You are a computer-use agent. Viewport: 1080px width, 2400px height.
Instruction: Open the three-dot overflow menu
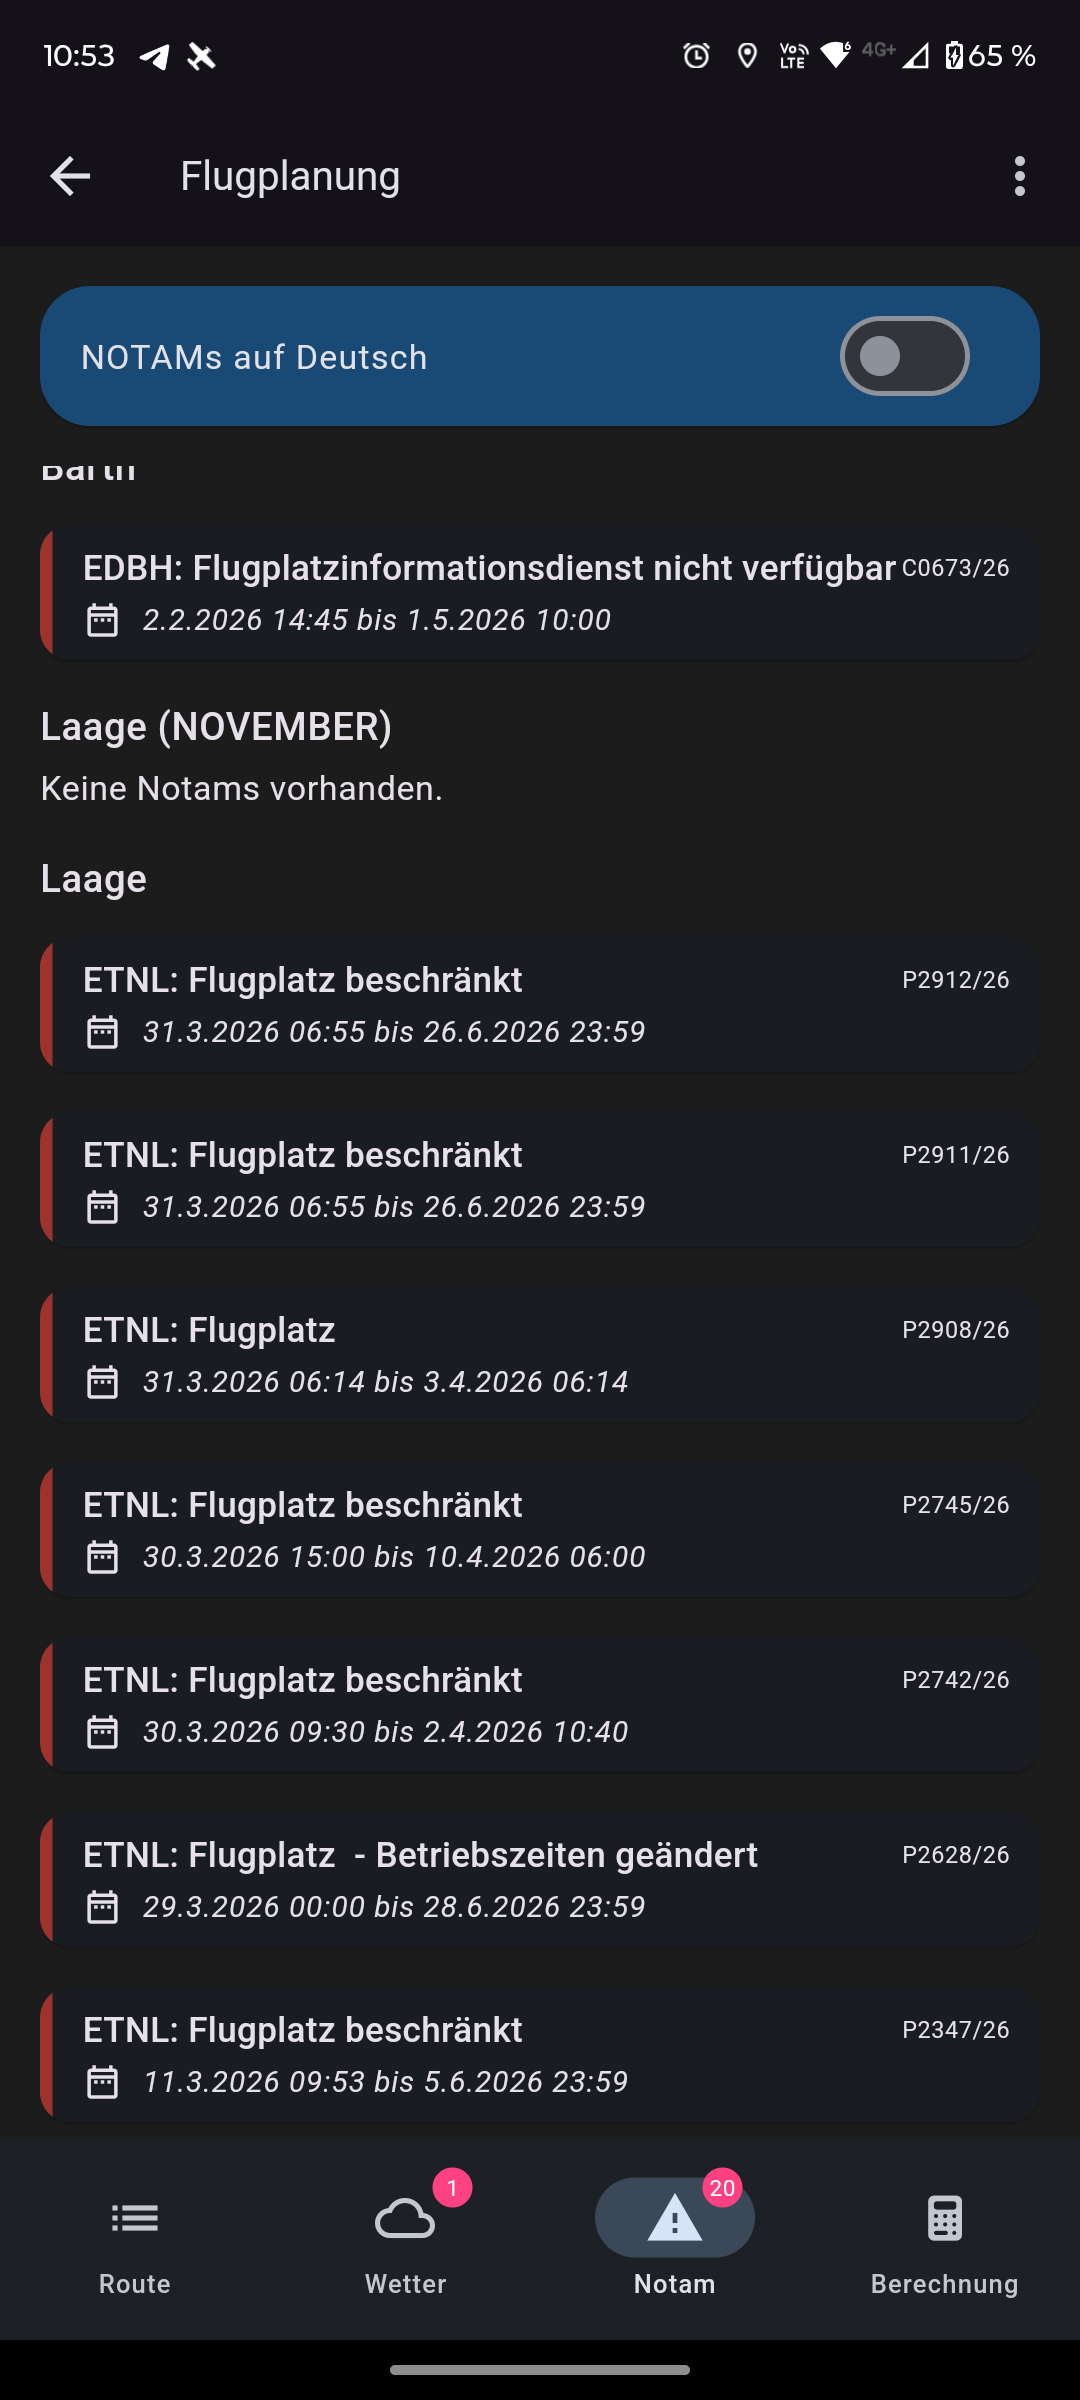point(1019,176)
